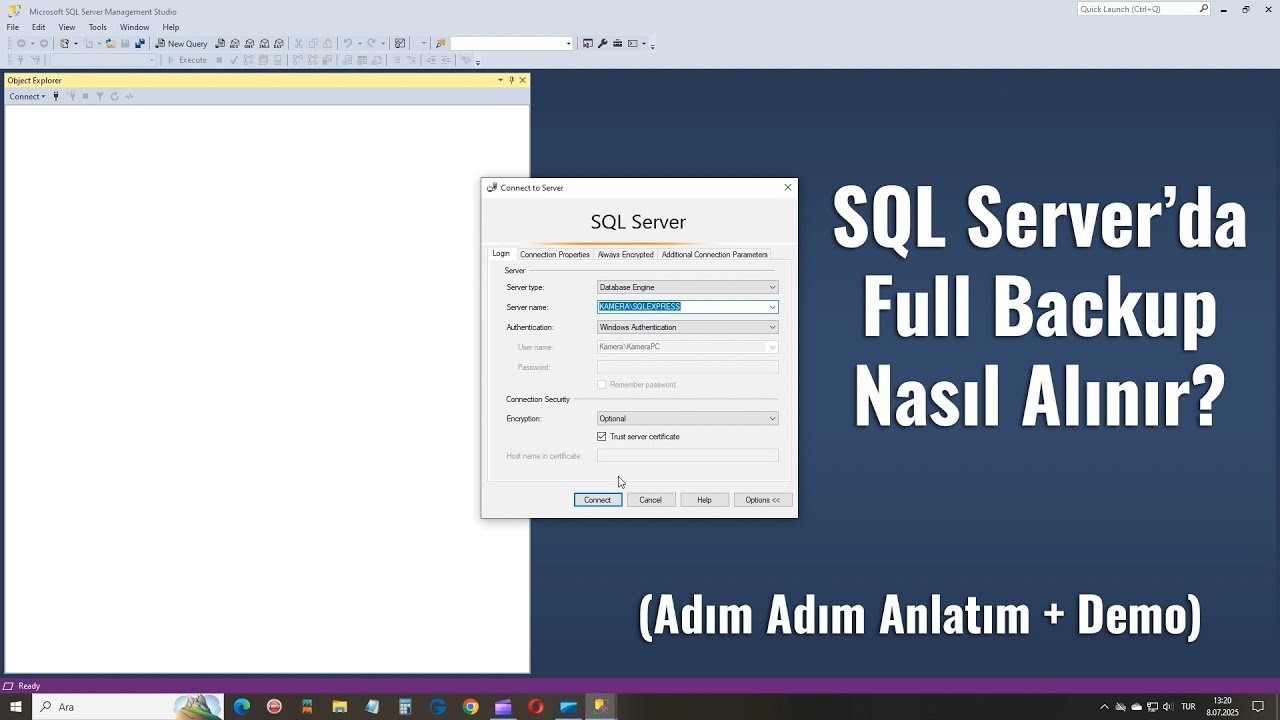Close the Connect to Server dialog
Viewport: 1280px width, 720px height.
click(x=788, y=187)
